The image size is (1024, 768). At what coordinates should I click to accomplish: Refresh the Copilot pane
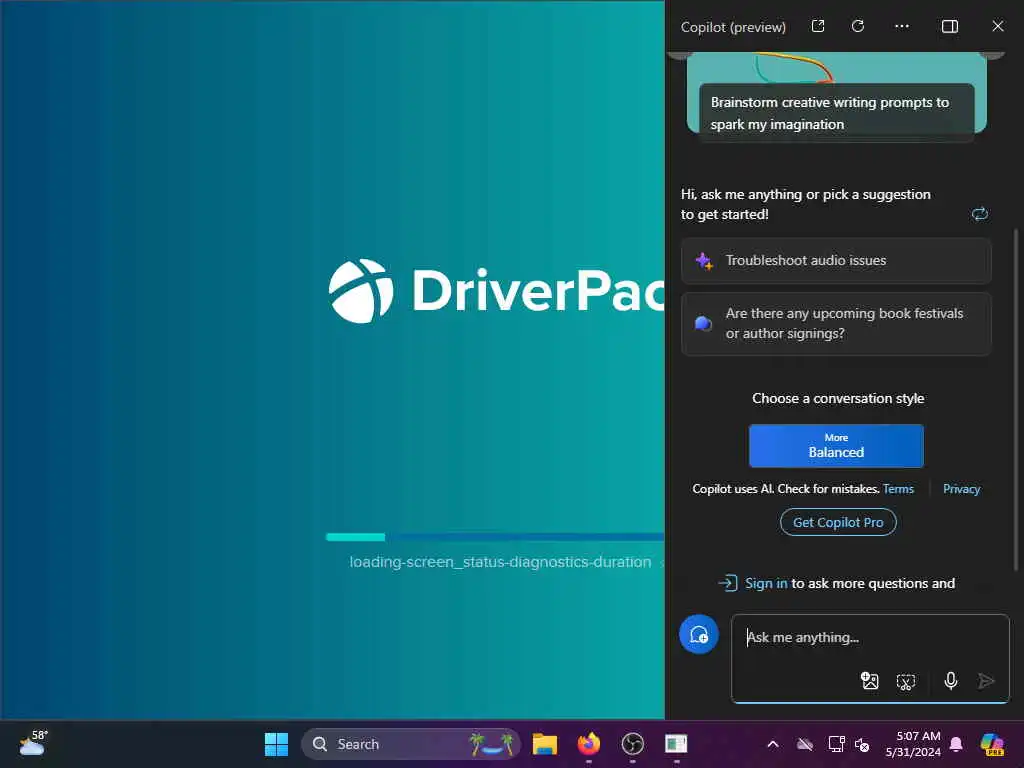point(858,26)
